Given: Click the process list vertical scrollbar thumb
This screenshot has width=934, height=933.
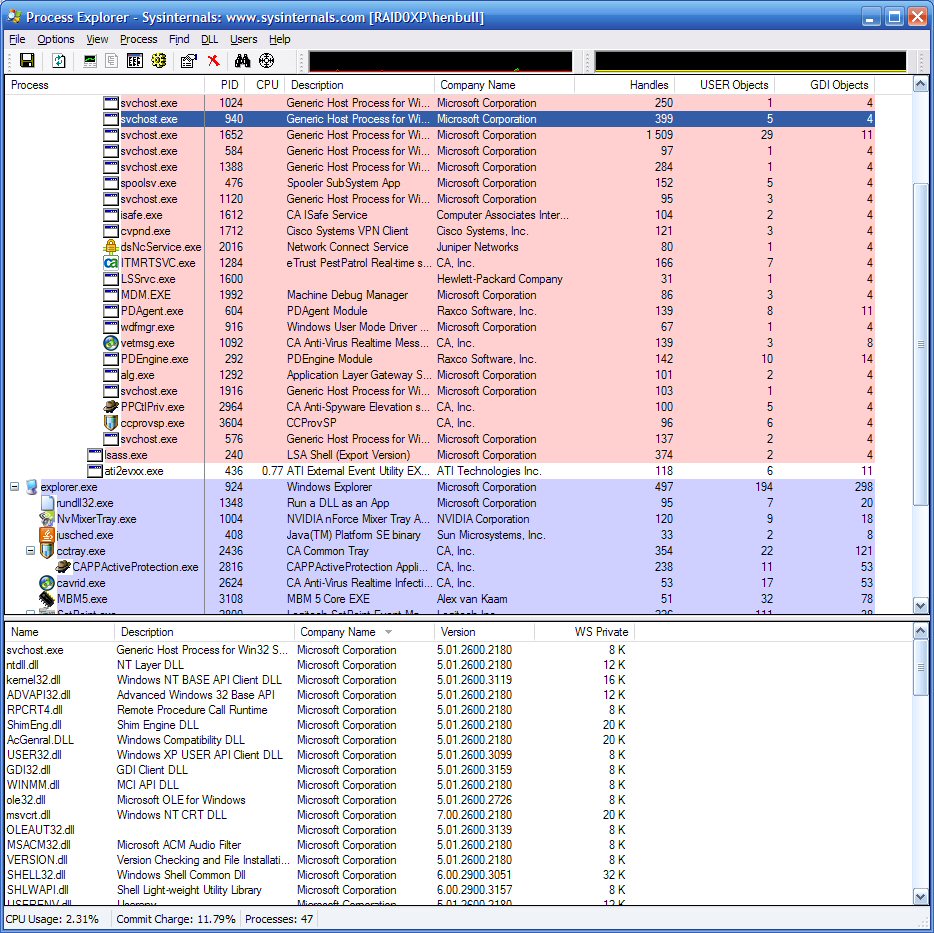Looking at the screenshot, I should [920, 343].
